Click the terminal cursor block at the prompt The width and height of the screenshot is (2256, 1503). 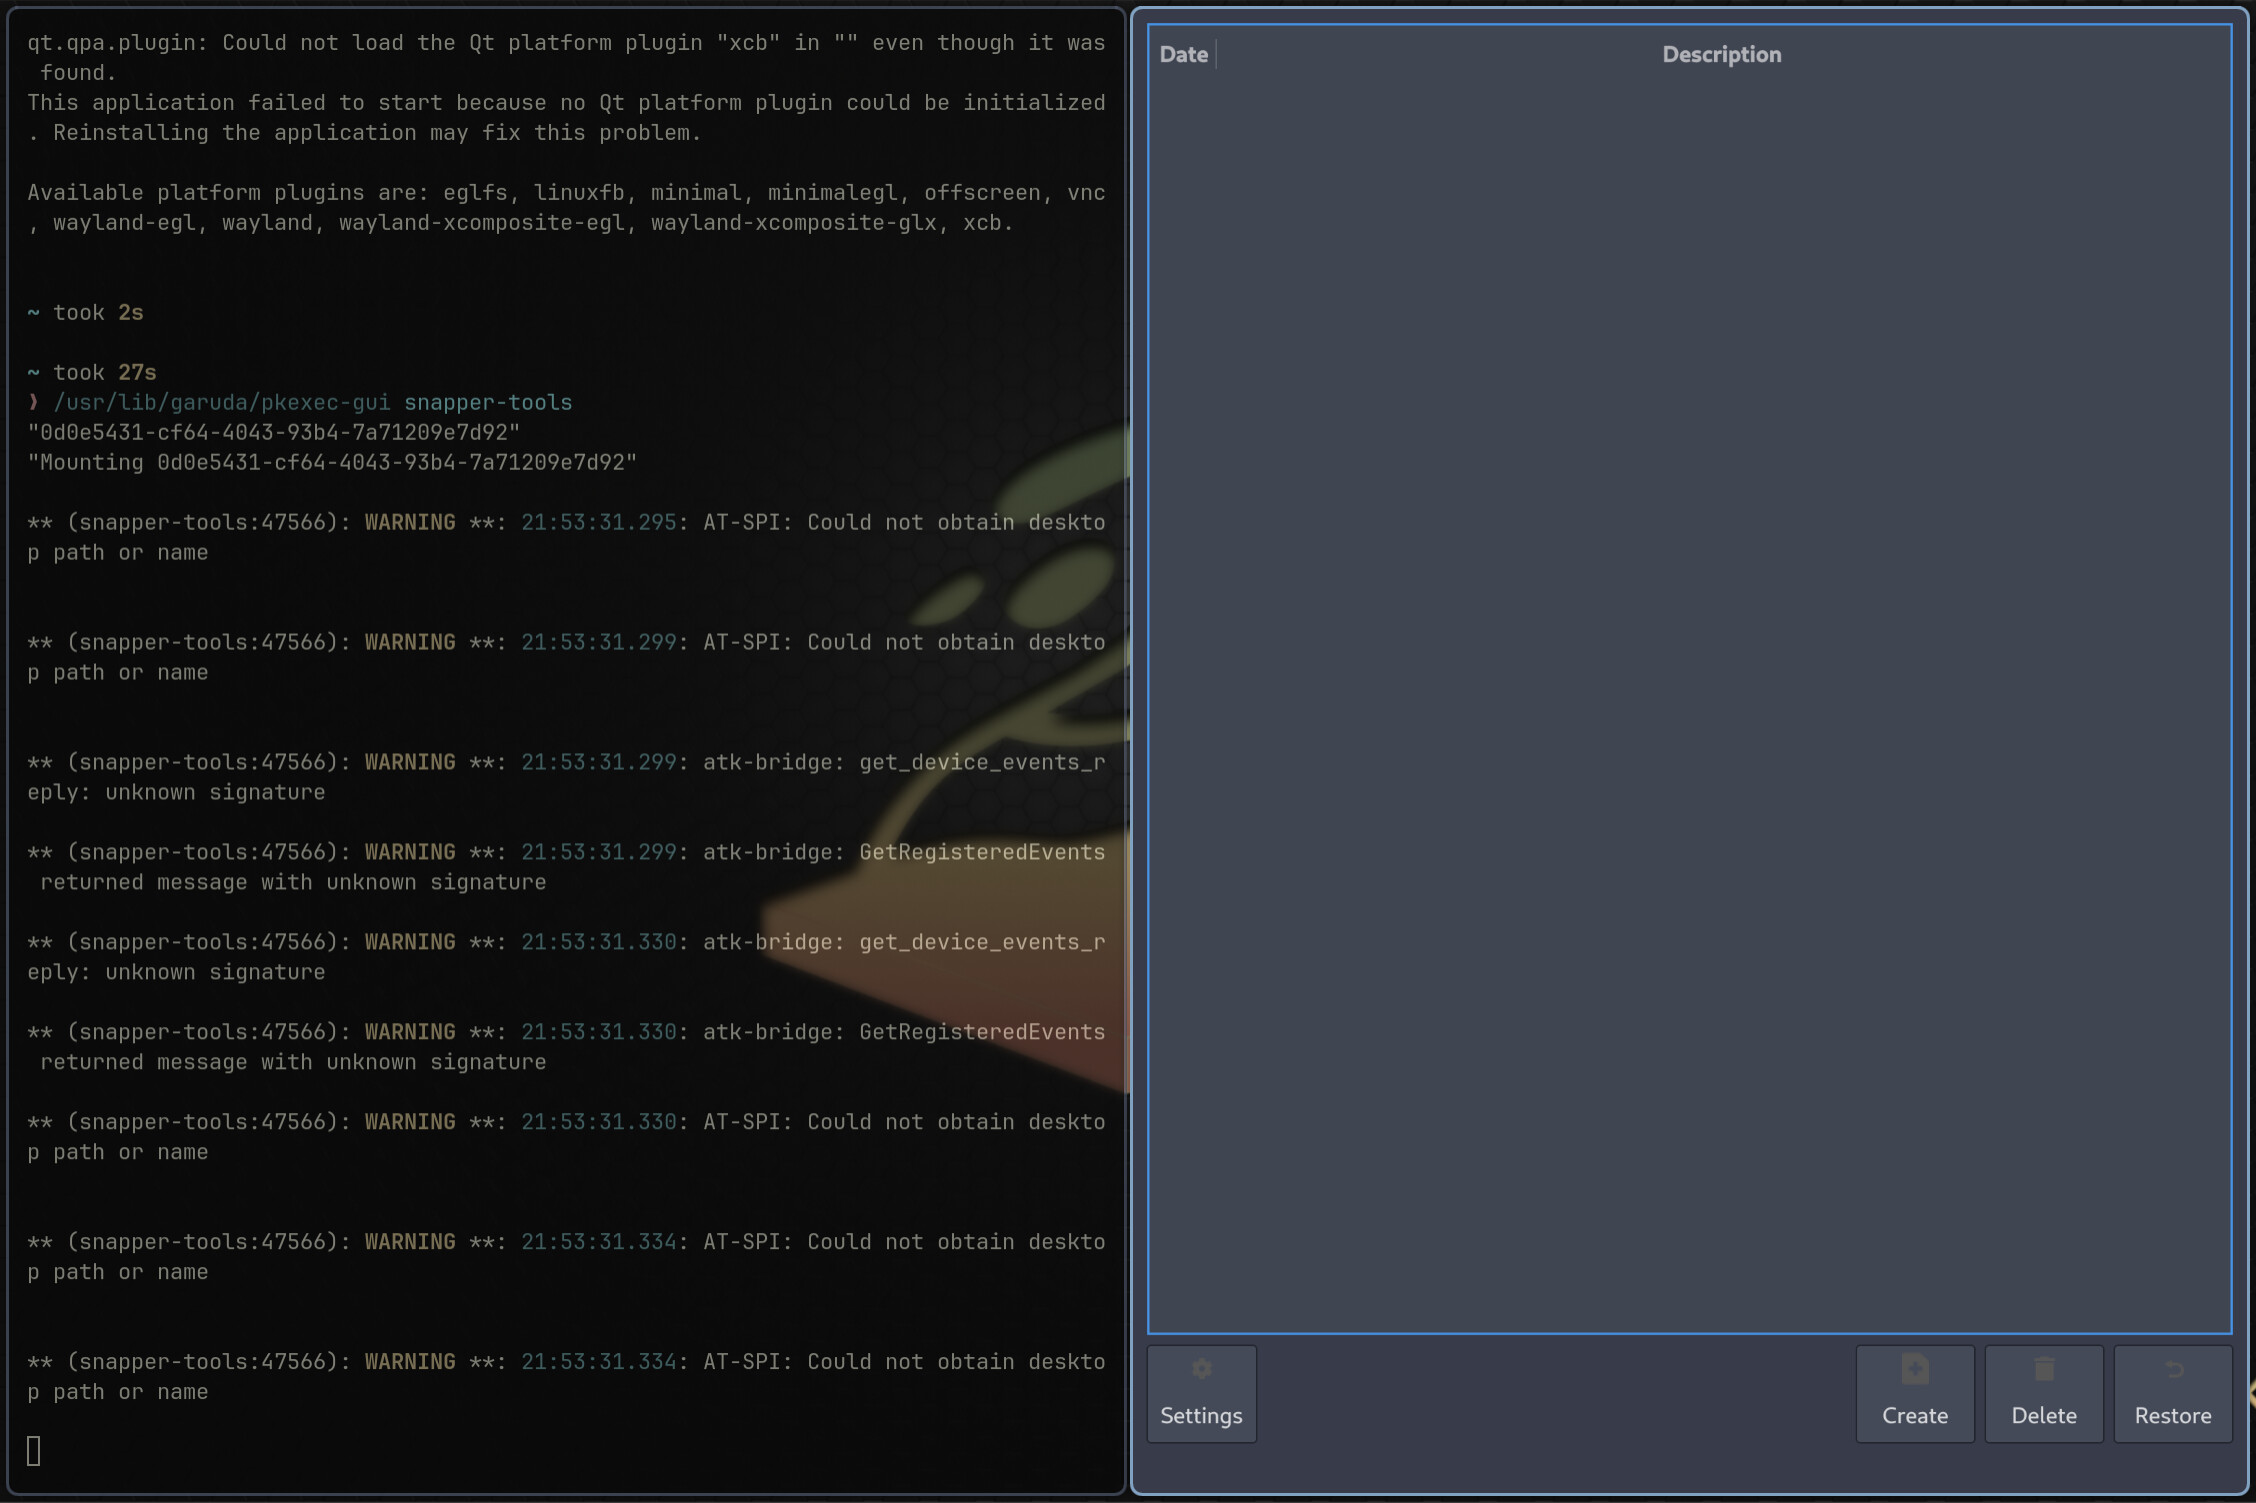34,1451
